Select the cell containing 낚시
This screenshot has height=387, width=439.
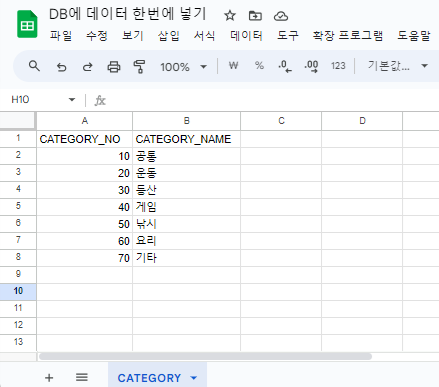187,224
